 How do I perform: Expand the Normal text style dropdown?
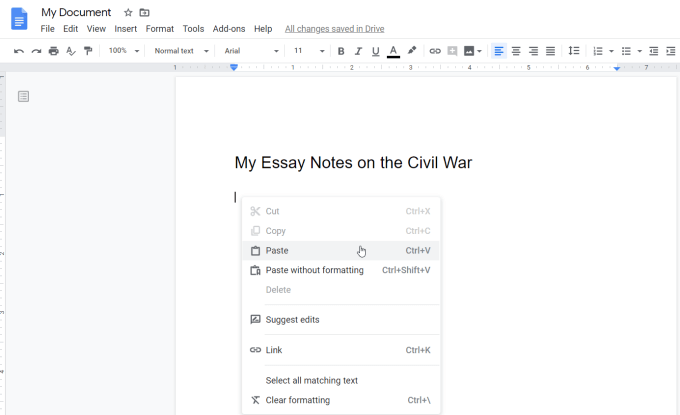181,51
